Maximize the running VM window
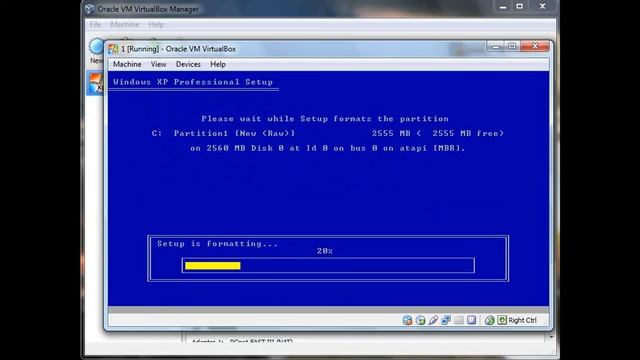The image size is (640, 360). tap(512, 46)
